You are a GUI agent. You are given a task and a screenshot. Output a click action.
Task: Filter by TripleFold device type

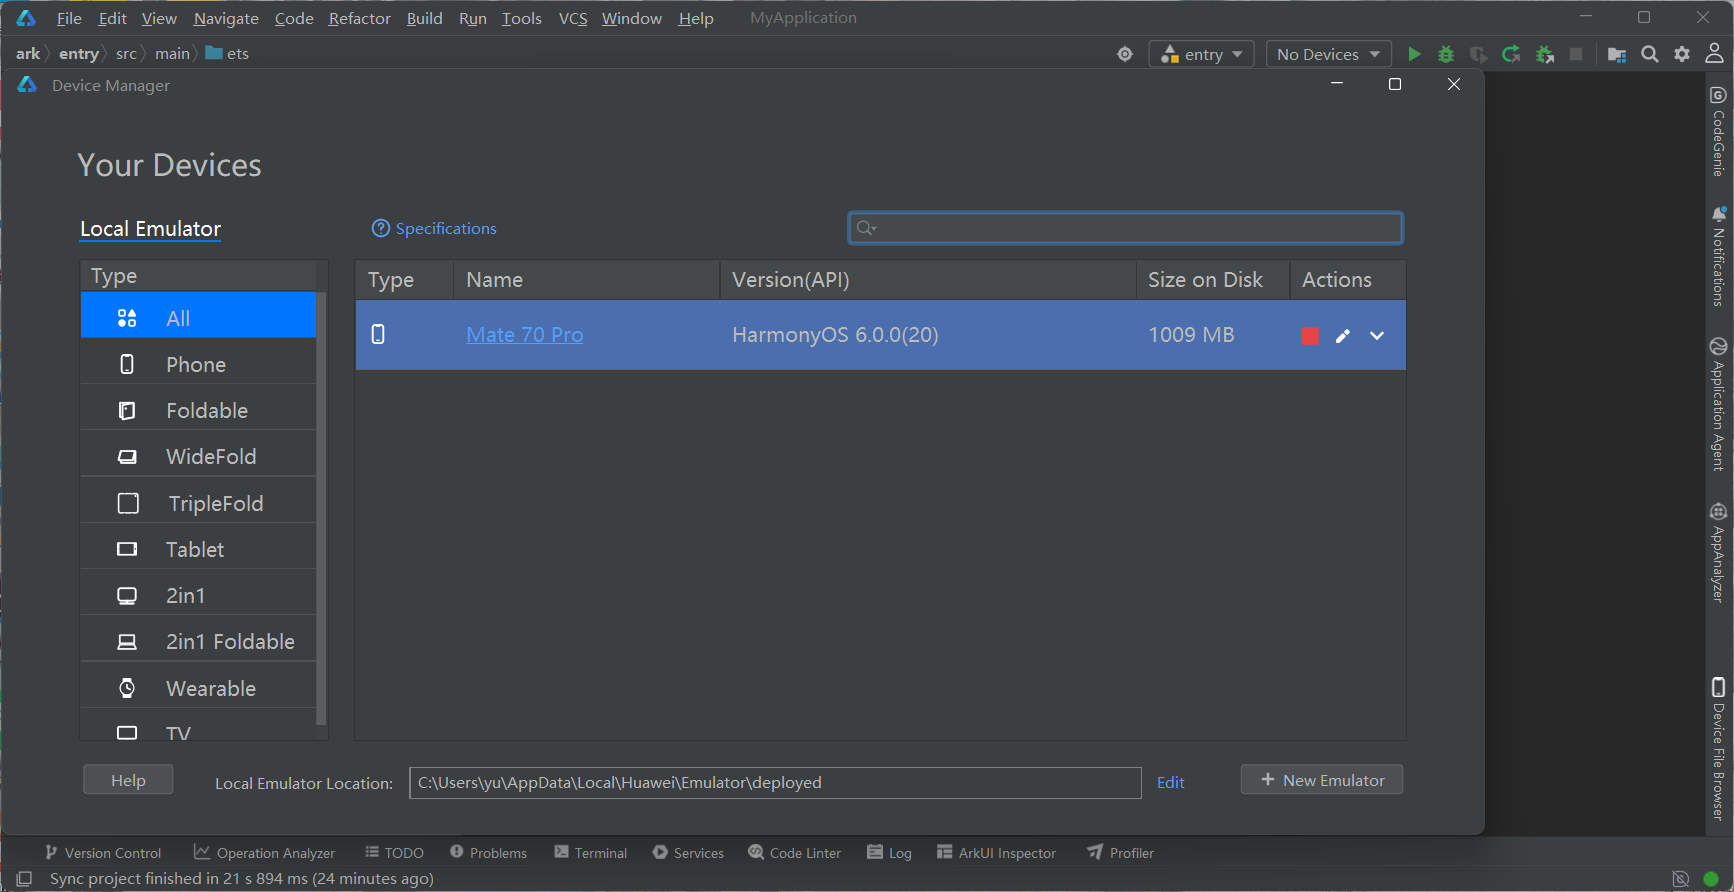[198, 503]
